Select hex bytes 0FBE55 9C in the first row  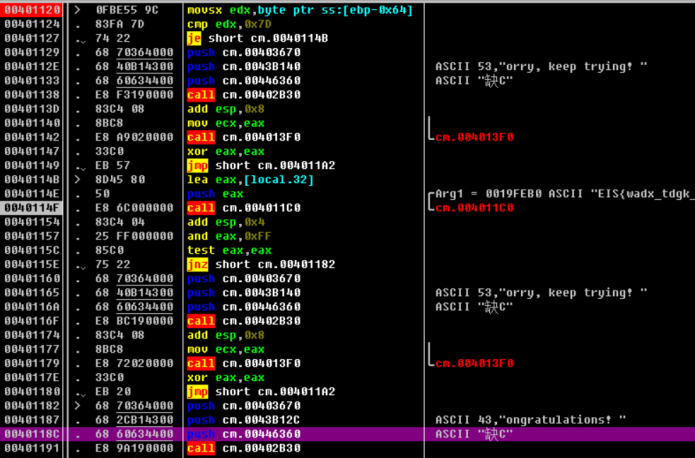[126, 10]
